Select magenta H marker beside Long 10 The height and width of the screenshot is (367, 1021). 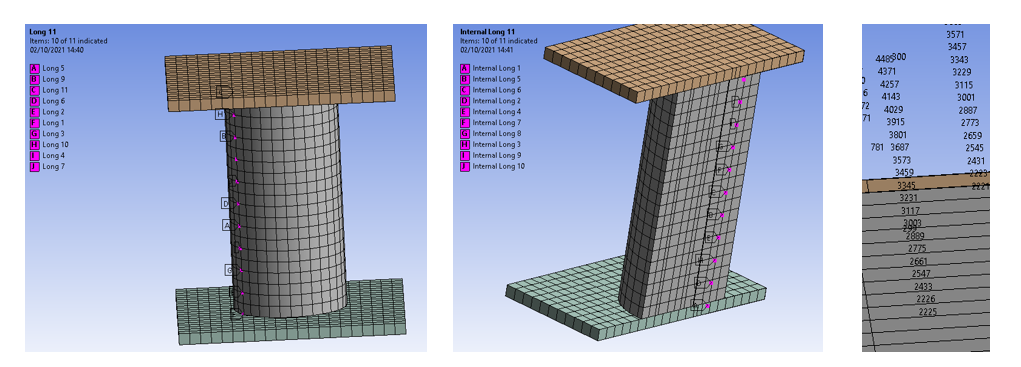35,144
